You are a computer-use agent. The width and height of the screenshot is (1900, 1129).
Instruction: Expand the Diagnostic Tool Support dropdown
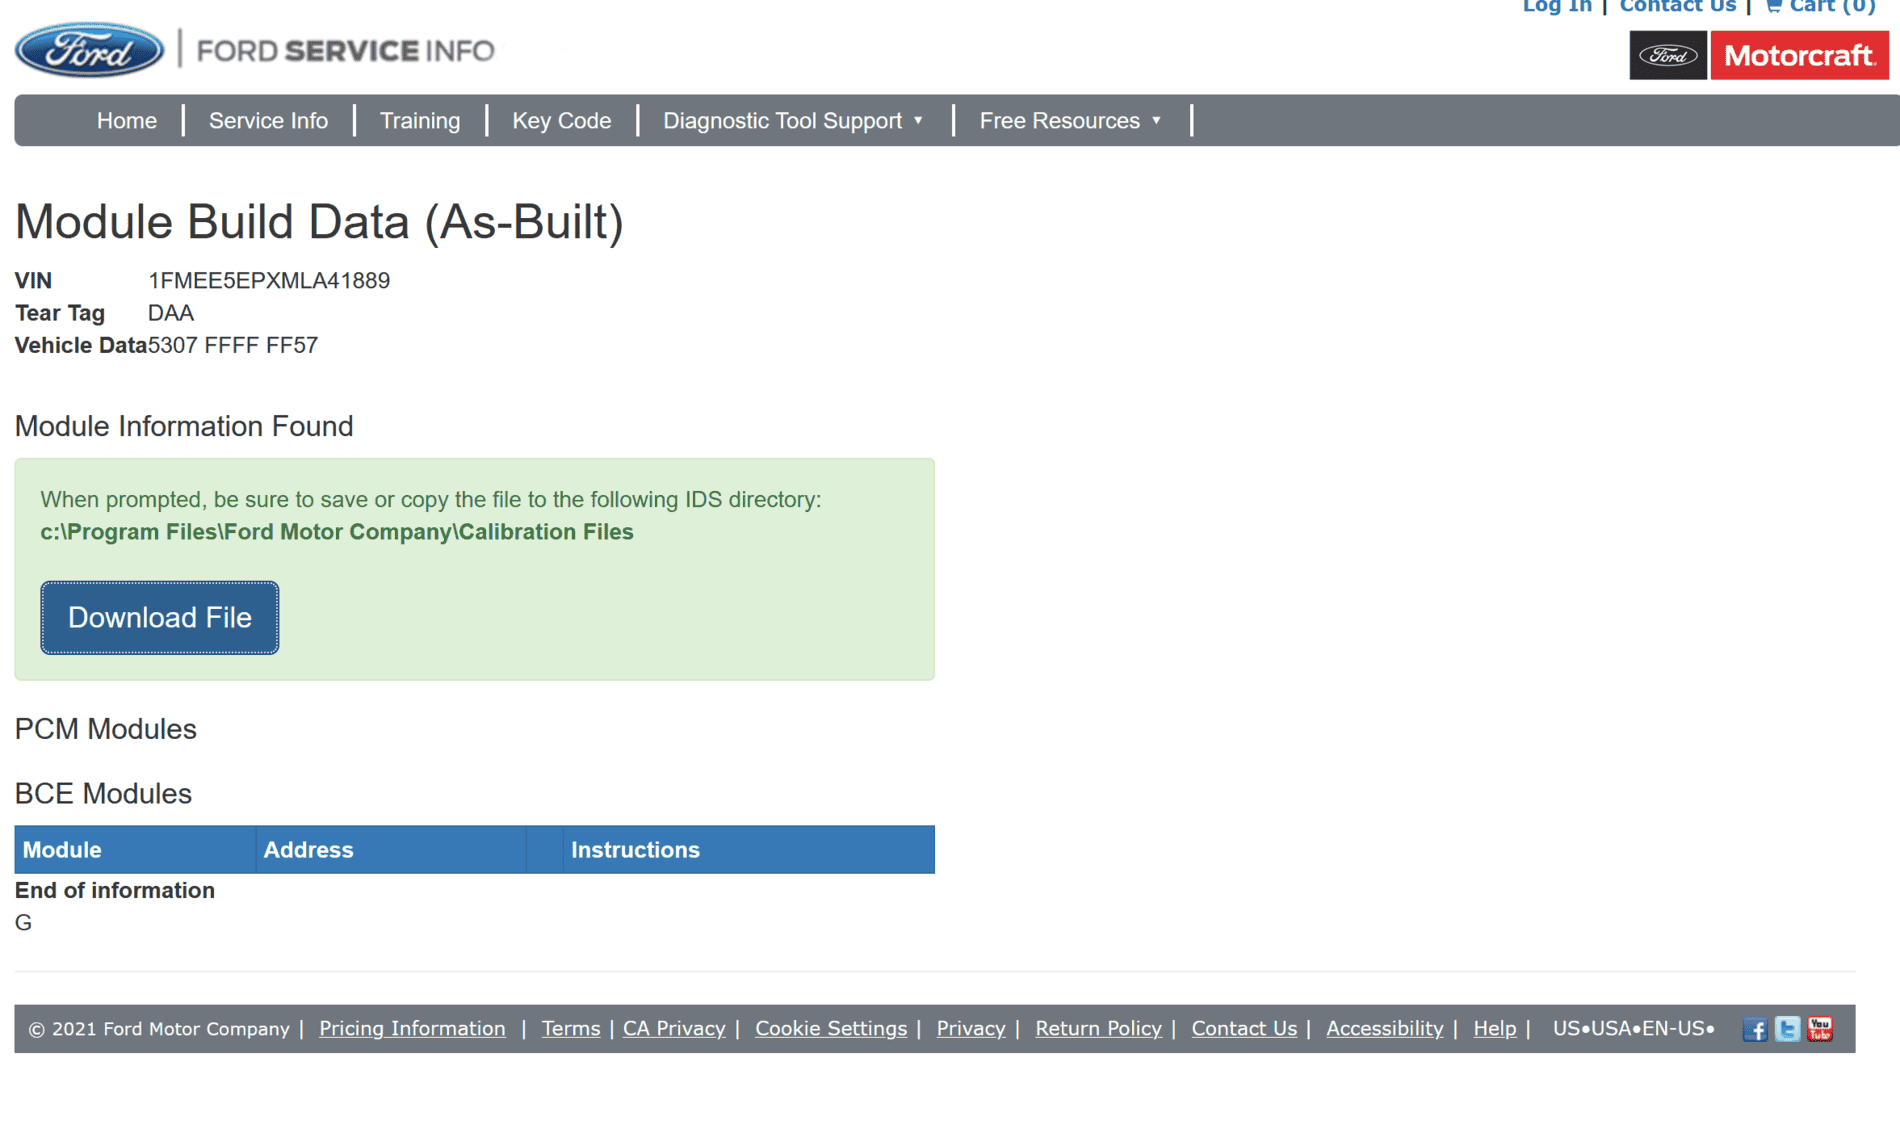[793, 121]
